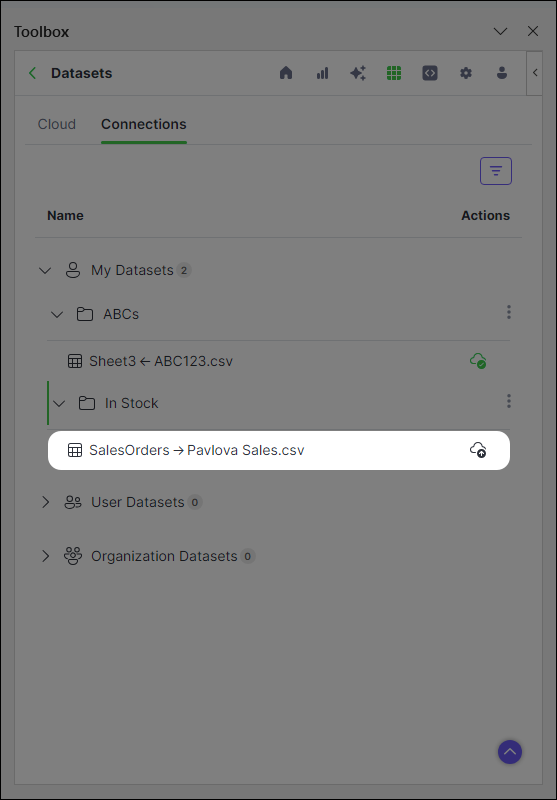Screen dimensions: 557x800
Task: Go back using the green arrow beside Datasets
Action: pos(33,73)
